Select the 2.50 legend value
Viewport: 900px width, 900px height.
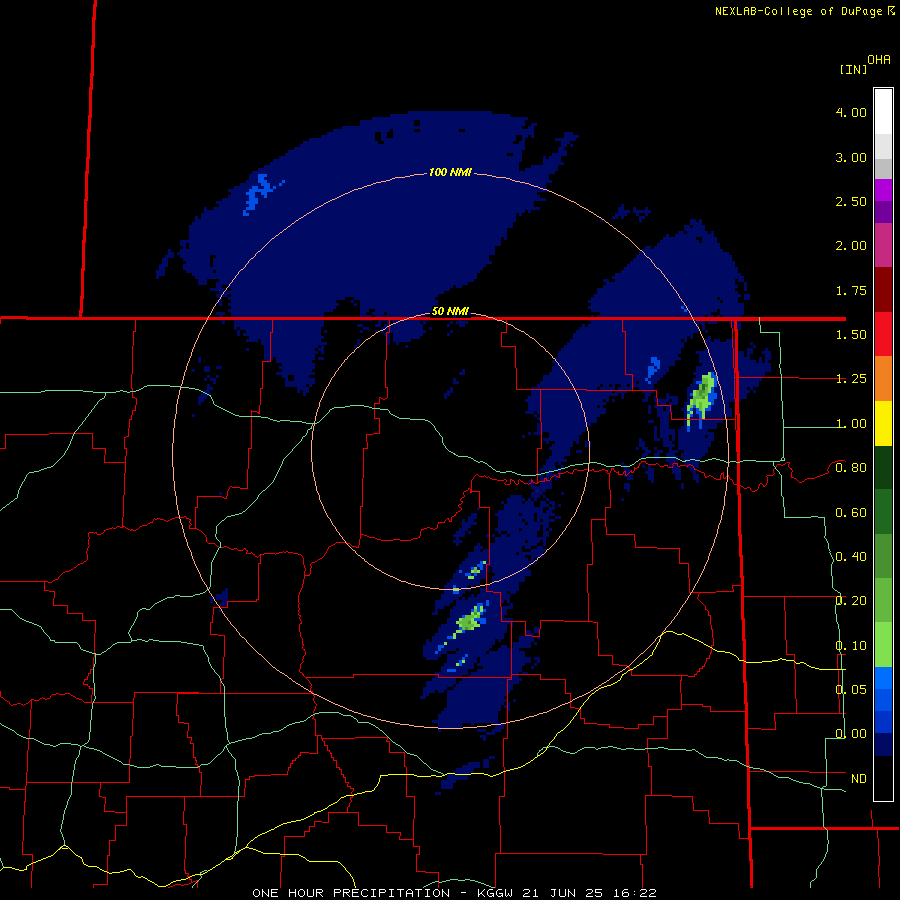pyautogui.click(x=851, y=201)
